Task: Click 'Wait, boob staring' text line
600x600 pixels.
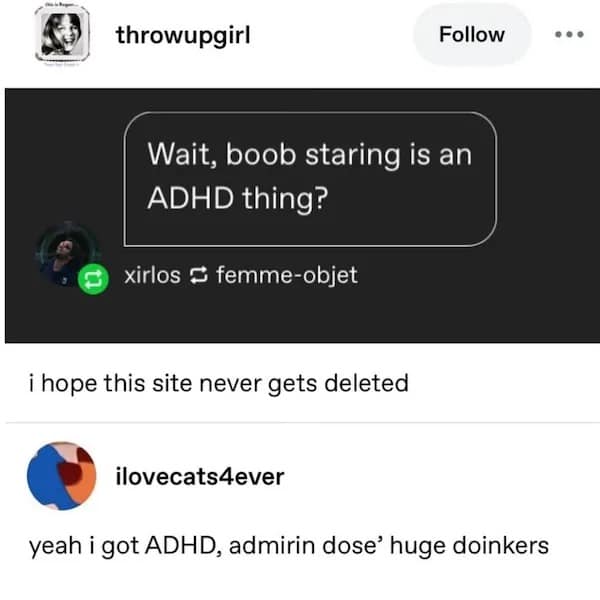Action: click(x=310, y=155)
